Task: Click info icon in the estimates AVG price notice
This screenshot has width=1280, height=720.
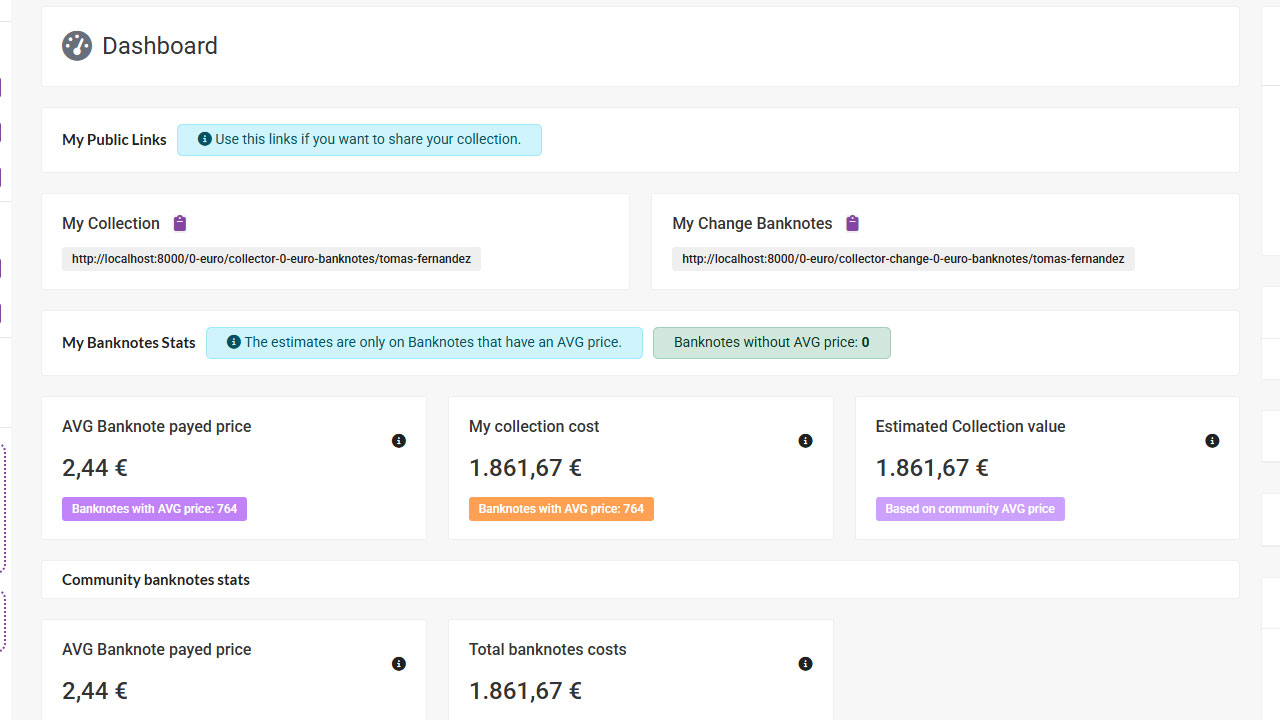Action: click(234, 342)
